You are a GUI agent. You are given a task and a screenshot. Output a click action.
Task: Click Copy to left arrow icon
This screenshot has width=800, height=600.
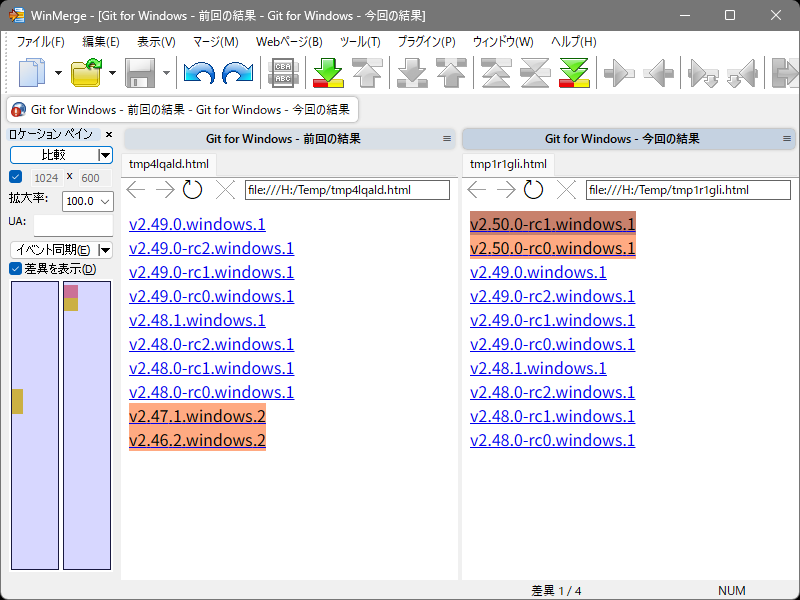coord(658,73)
